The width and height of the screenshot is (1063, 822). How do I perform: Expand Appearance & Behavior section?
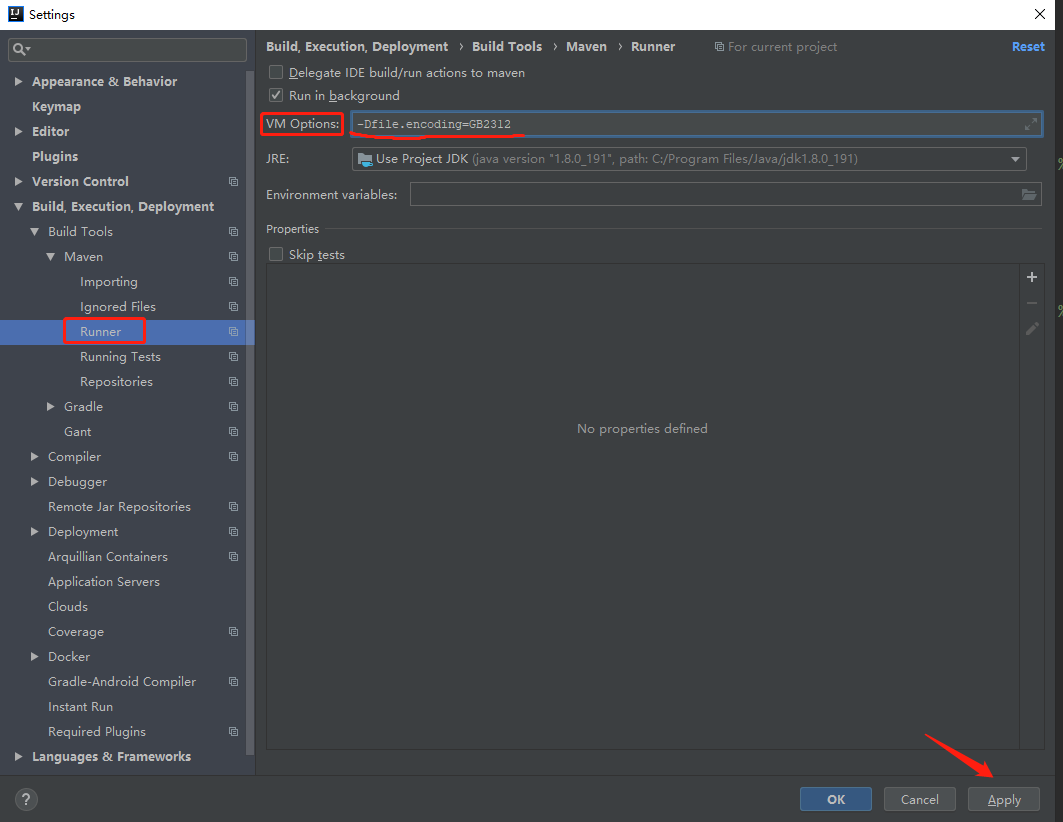point(18,81)
